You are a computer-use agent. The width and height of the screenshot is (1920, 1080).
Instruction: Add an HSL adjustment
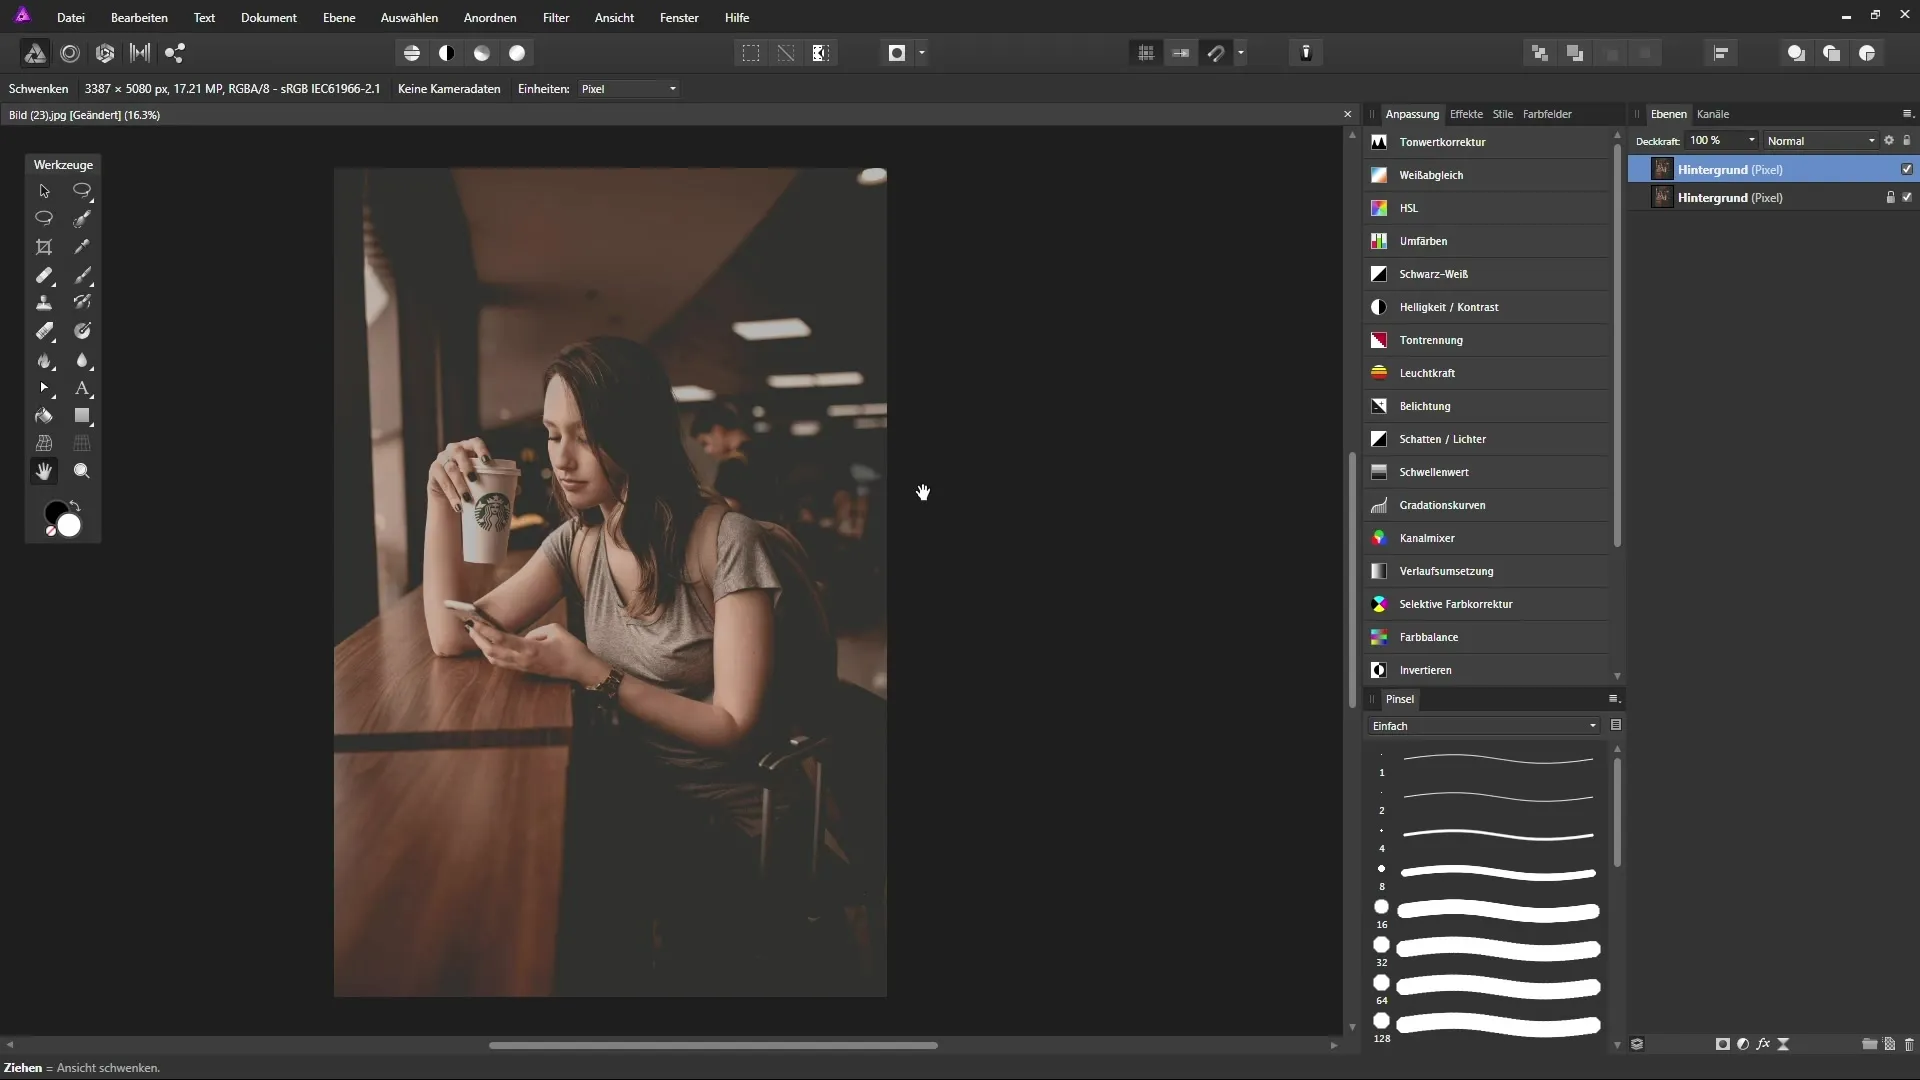point(1487,208)
